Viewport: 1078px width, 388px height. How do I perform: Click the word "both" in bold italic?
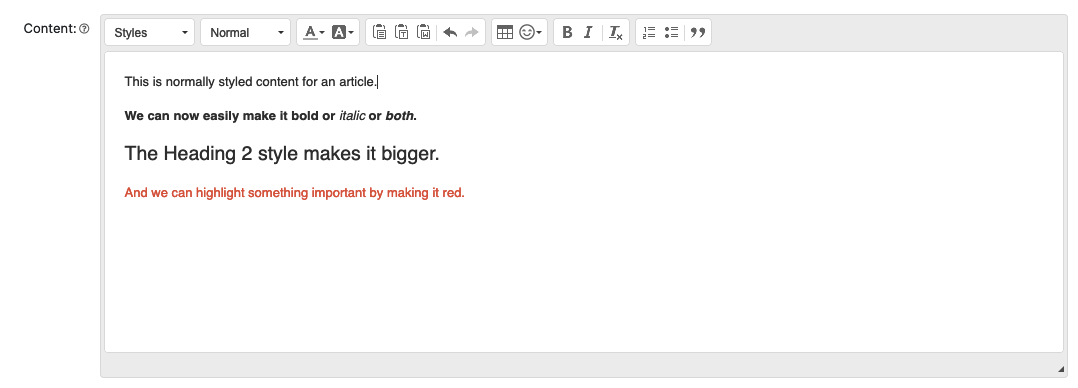click(399, 116)
